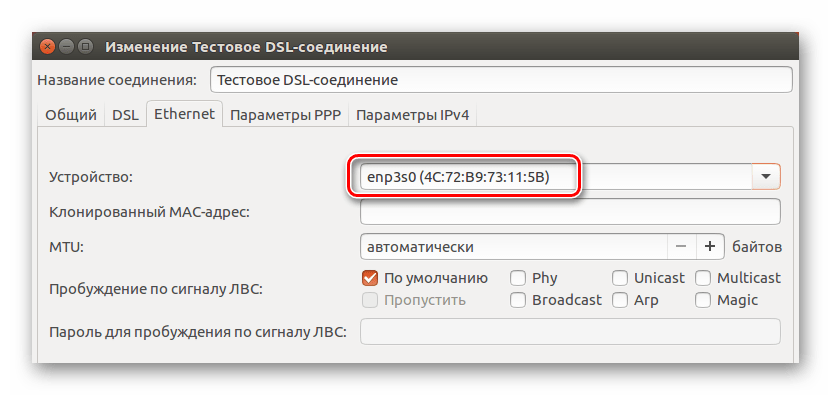Check the Broadcast option

pyautogui.click(x=518, y=300)
